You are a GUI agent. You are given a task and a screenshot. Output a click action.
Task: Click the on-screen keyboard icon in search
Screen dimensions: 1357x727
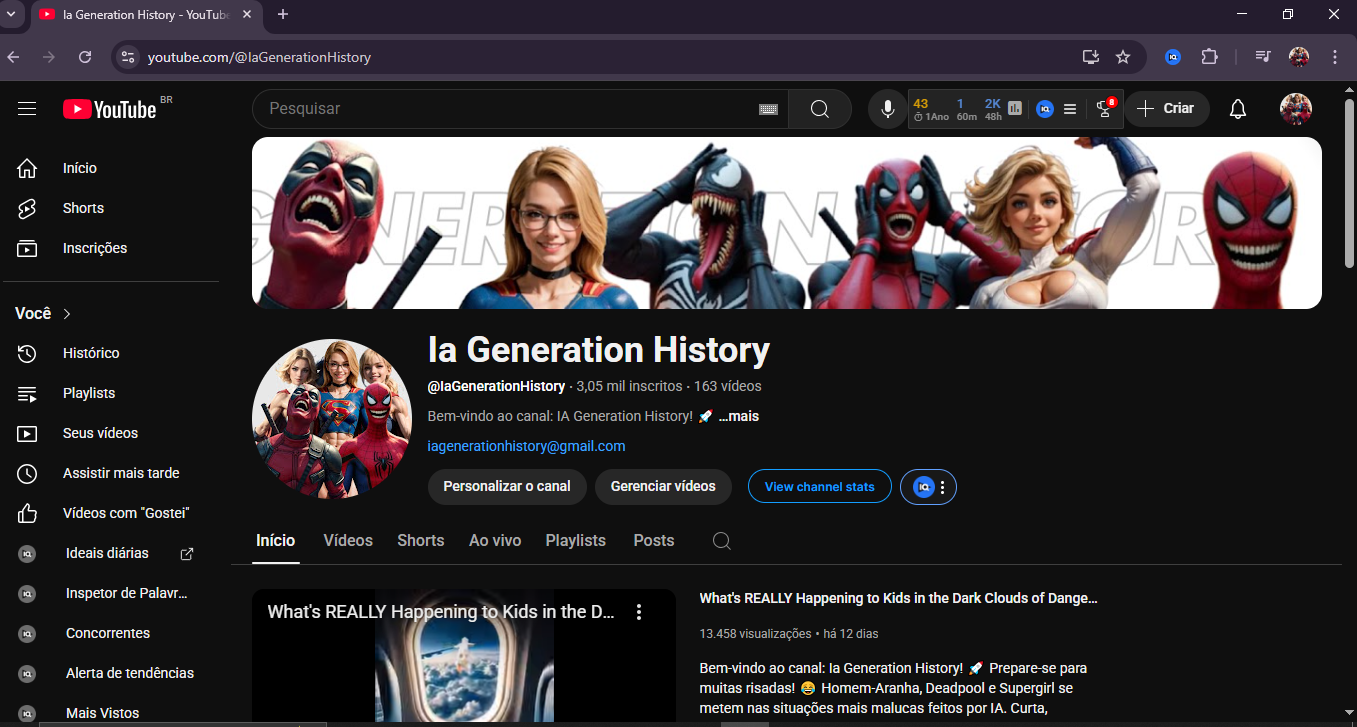(768, 109)
